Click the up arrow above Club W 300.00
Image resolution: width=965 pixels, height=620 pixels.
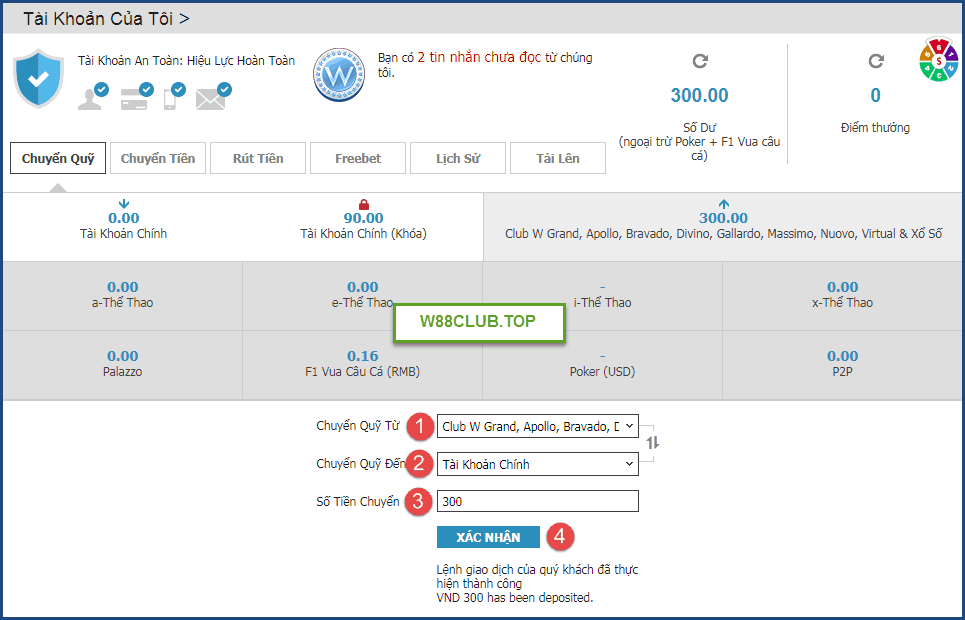(724, 204)
